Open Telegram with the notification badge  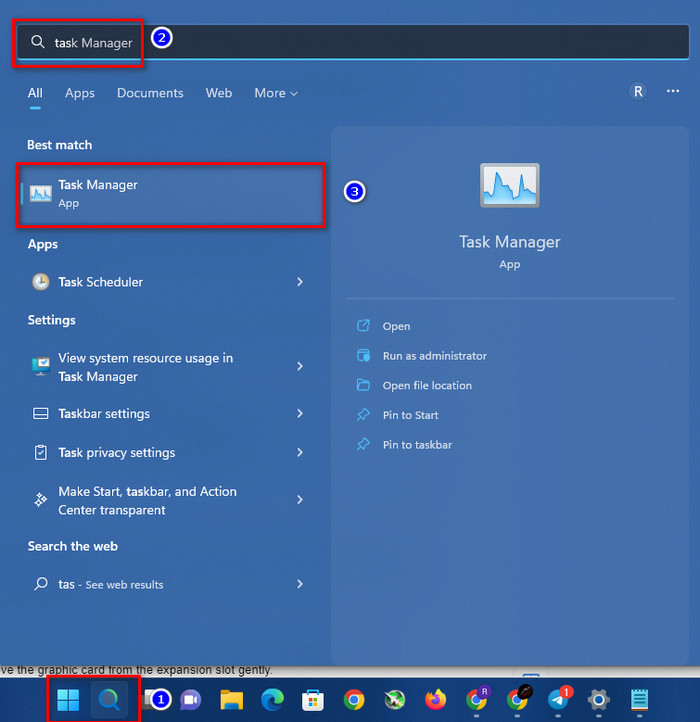tap(559, 699)
